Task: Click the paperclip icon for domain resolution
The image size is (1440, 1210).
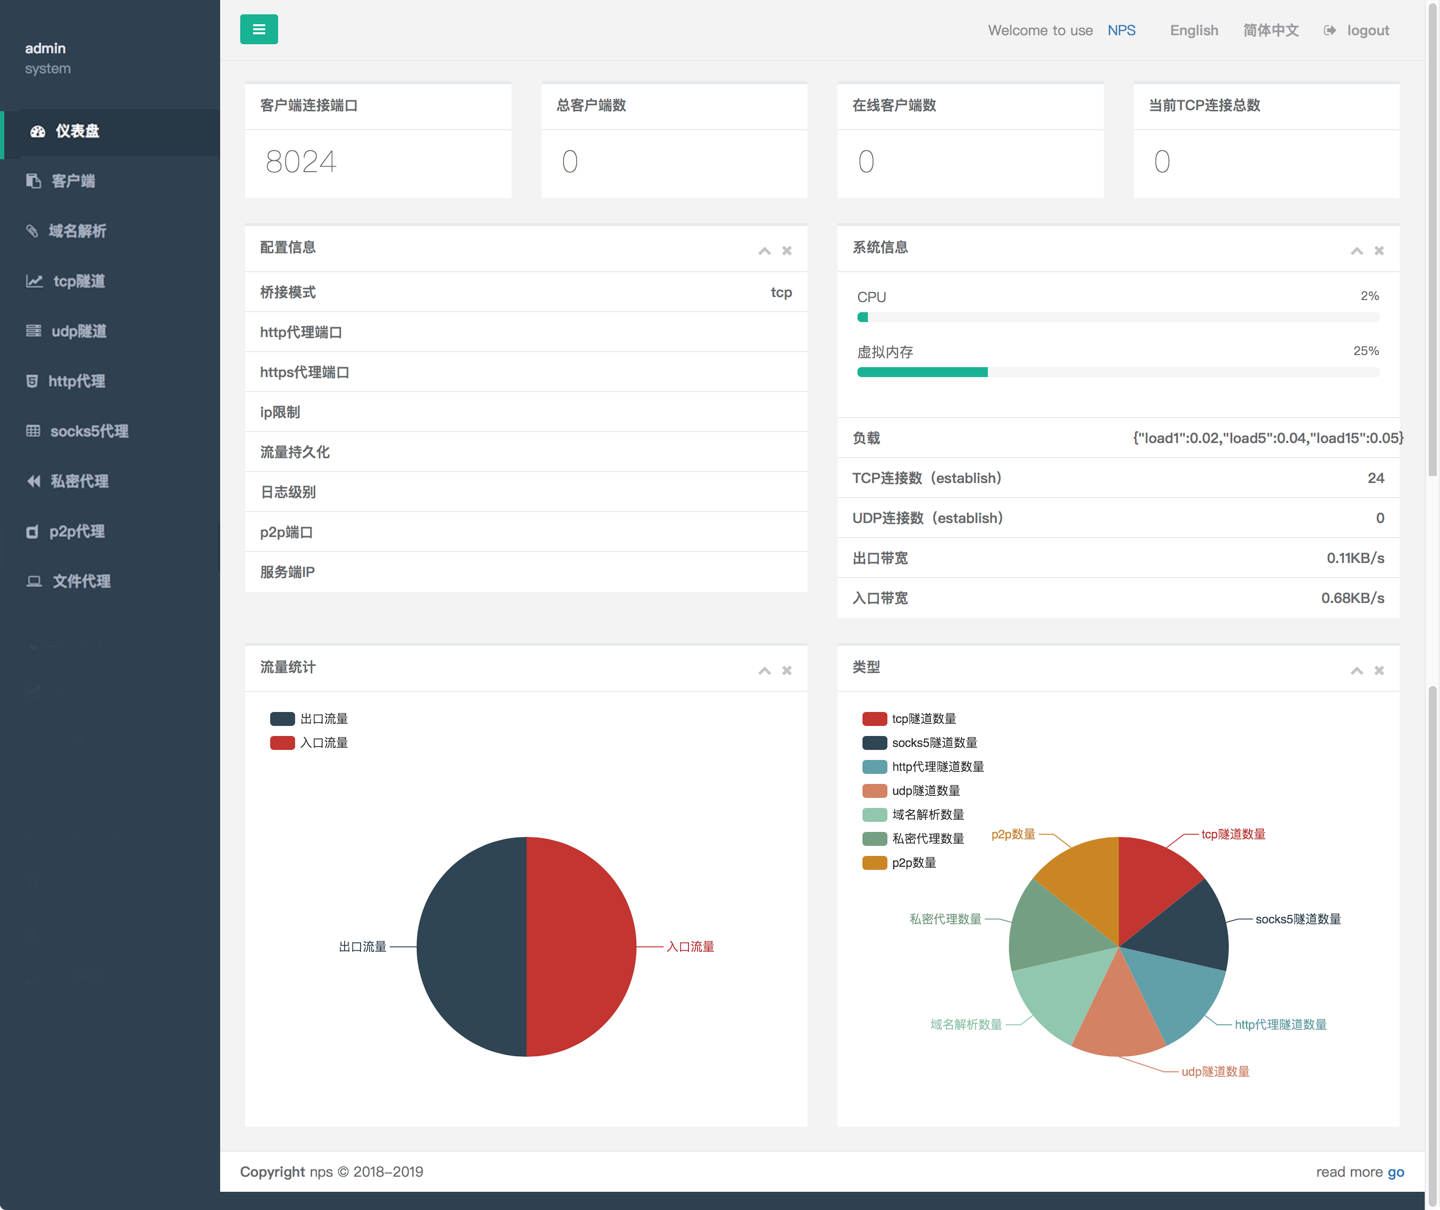Action: coord(32,231)
